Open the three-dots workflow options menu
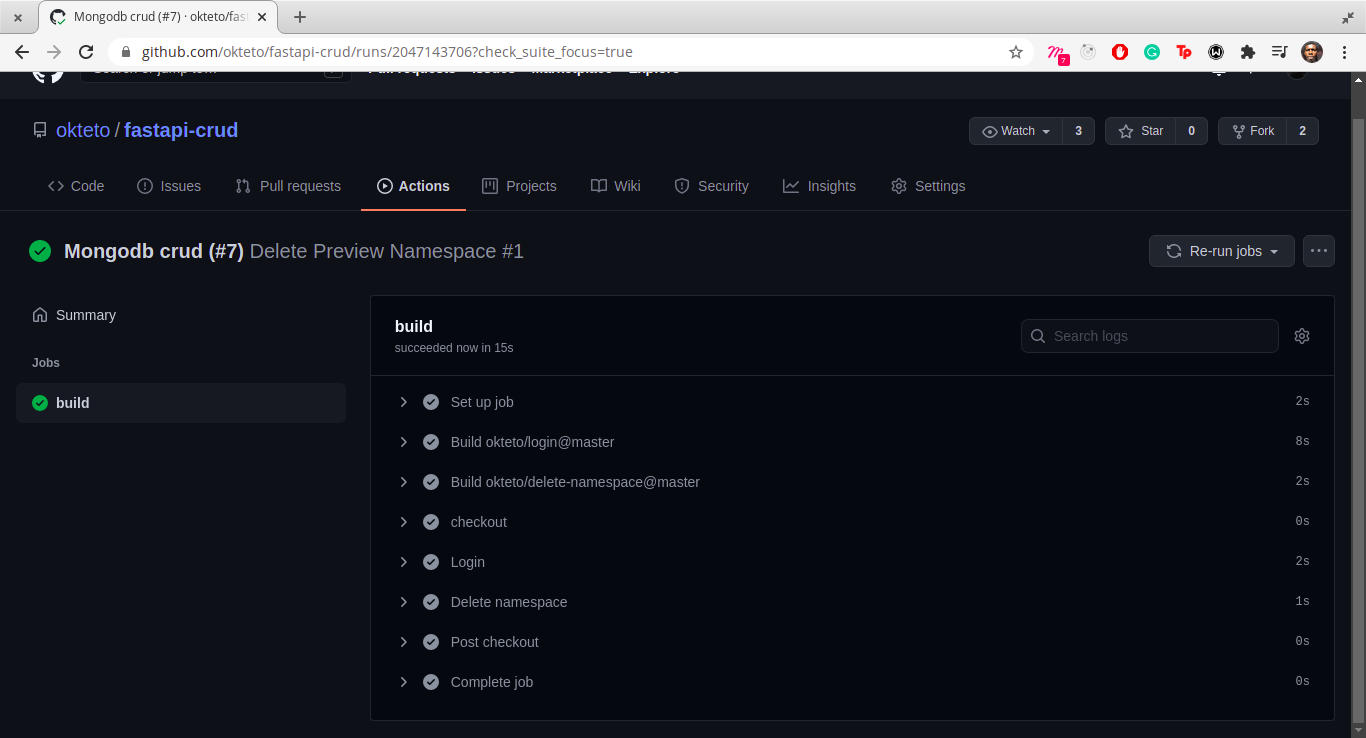The height and width of the screenshot is (738, 1366). pos(1318,251)
